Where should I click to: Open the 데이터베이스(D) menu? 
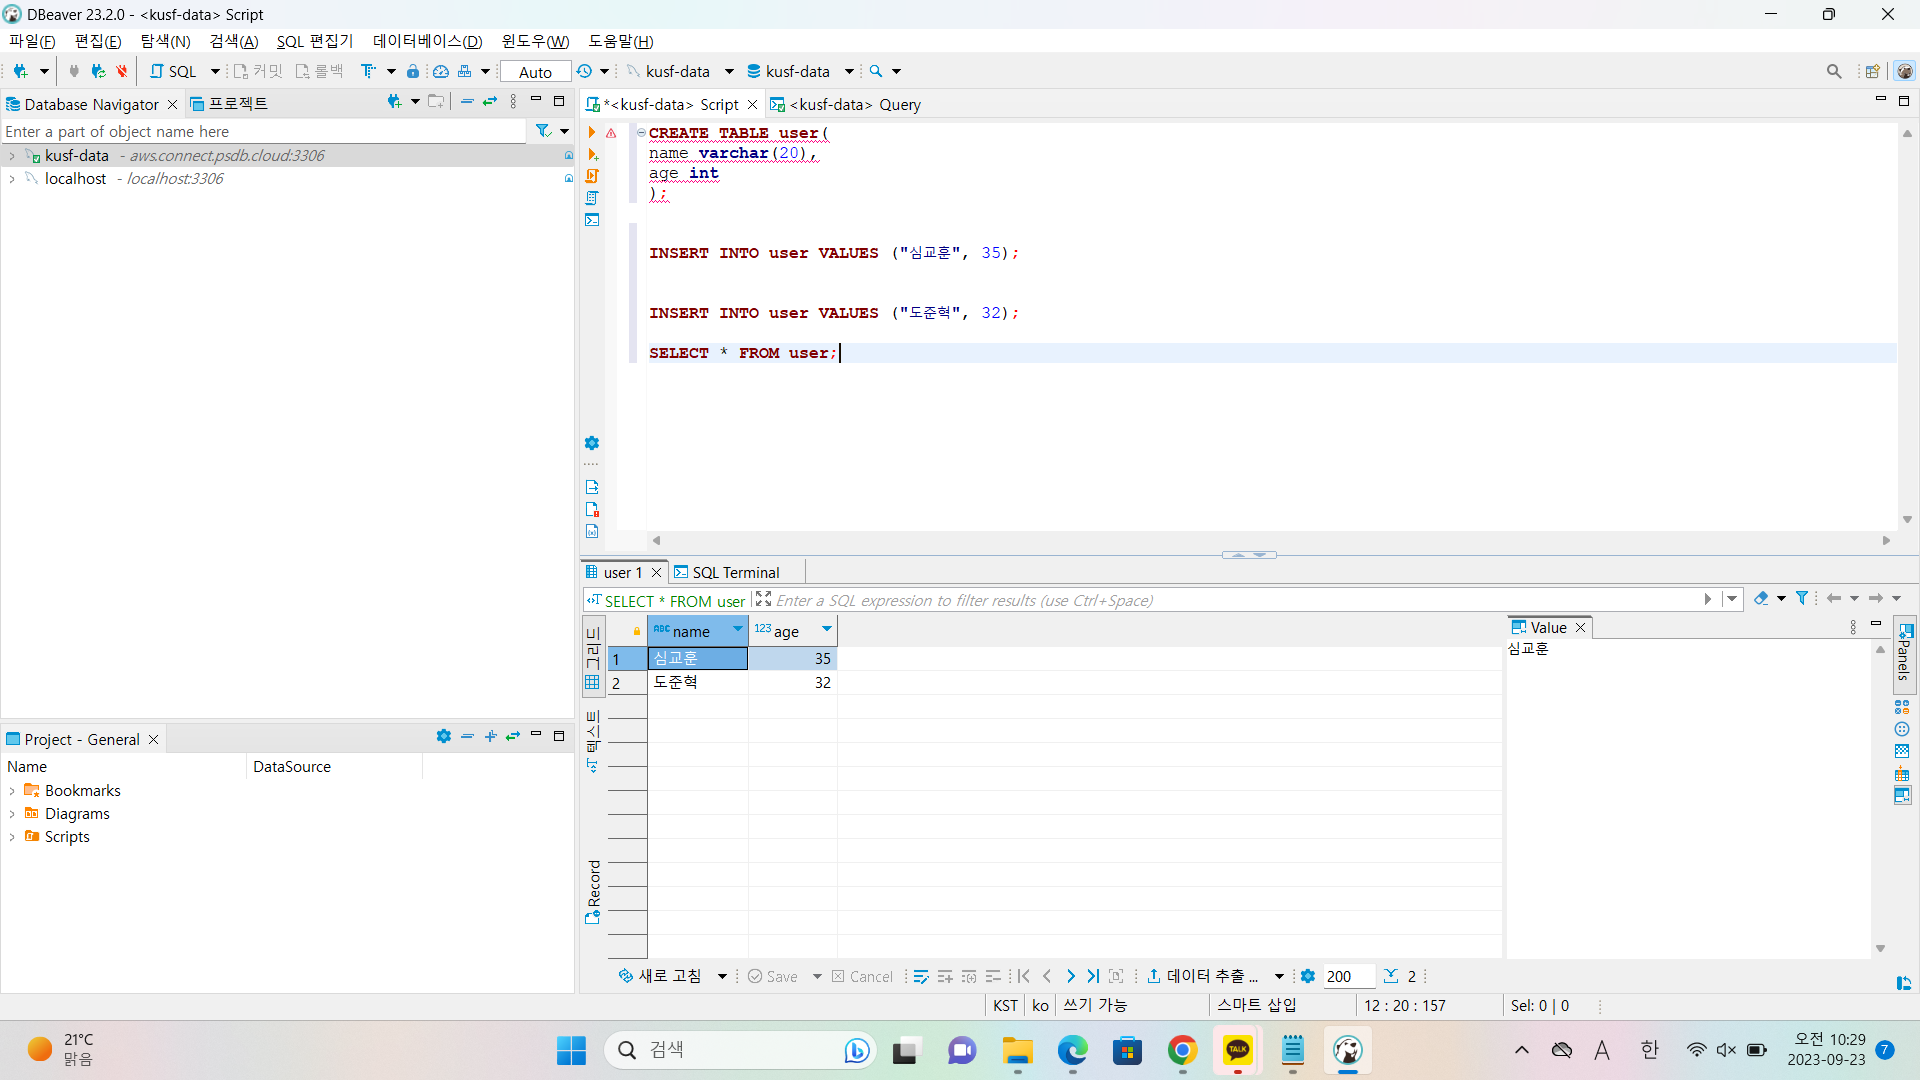point(427,41)
